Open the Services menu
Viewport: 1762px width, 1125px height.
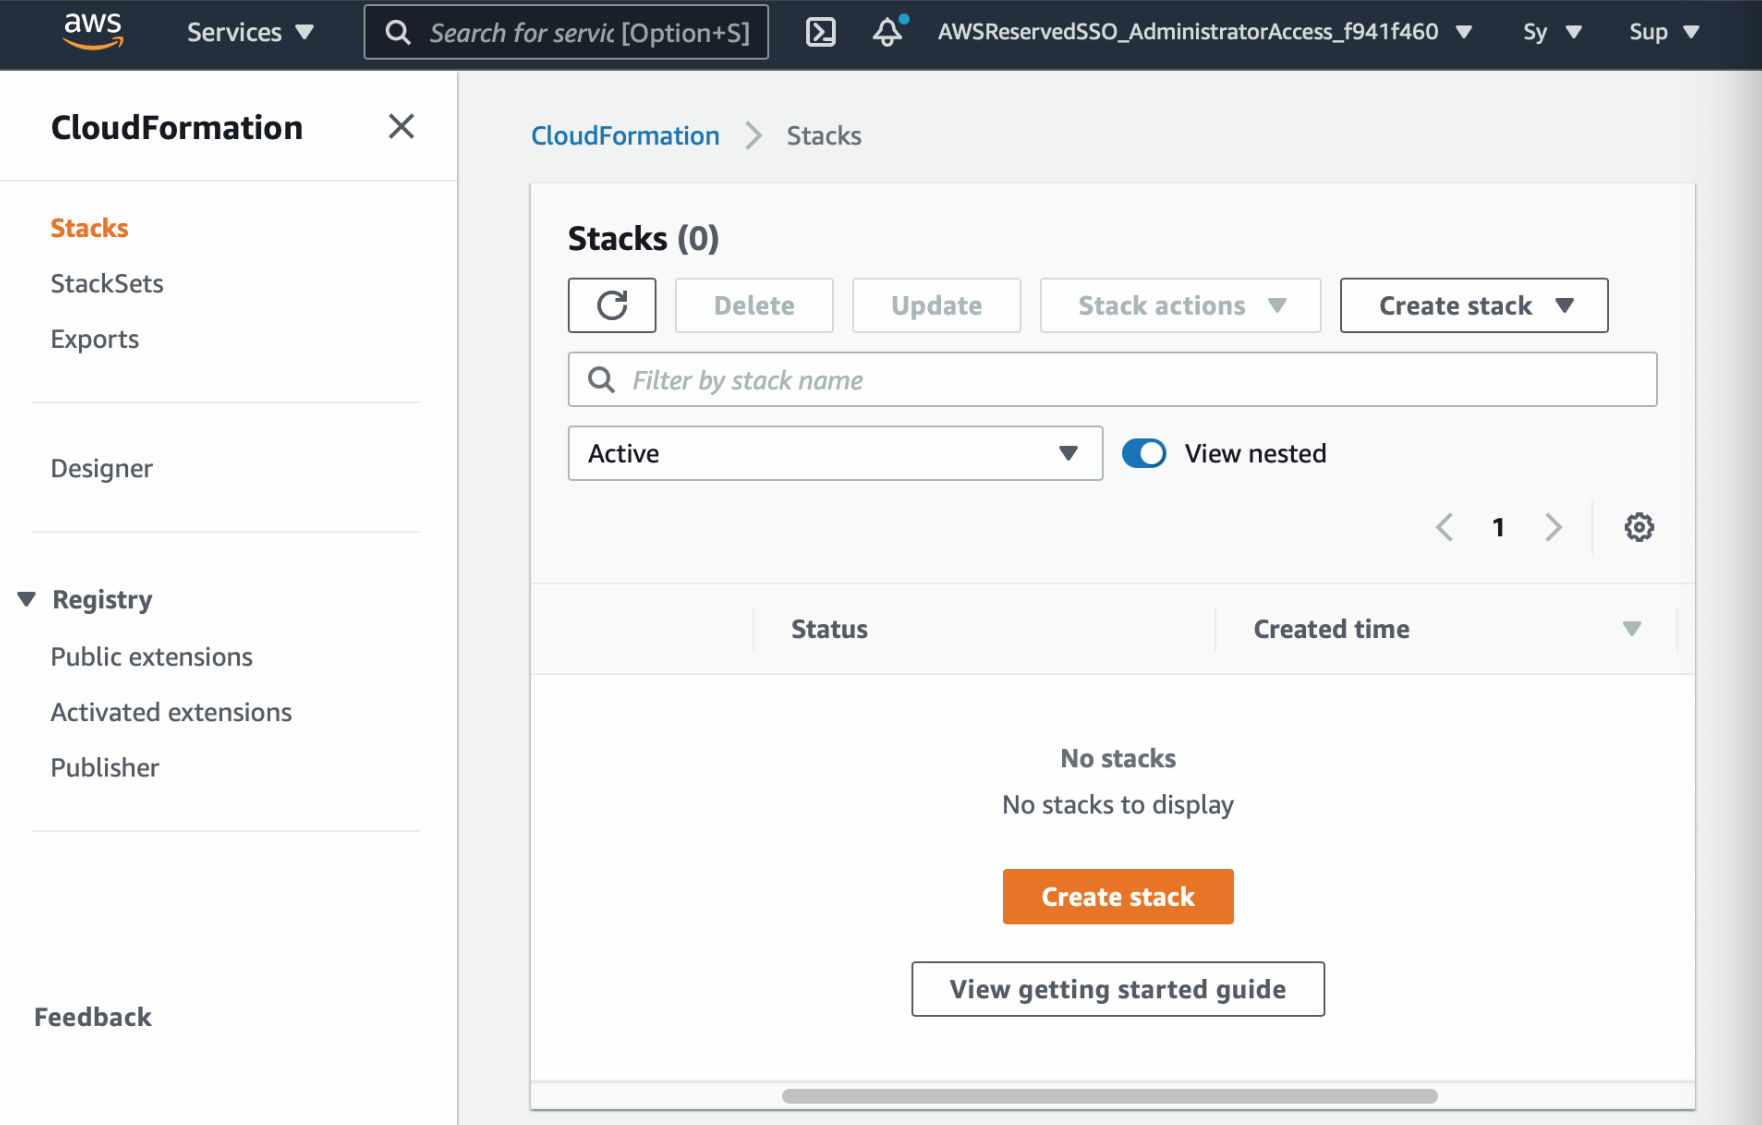click(x=250, y=32)
